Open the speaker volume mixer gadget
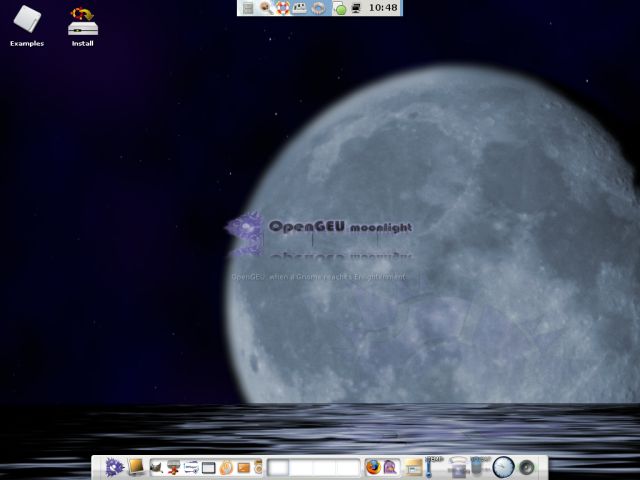 pyautogui.click(x=527, y=467)
